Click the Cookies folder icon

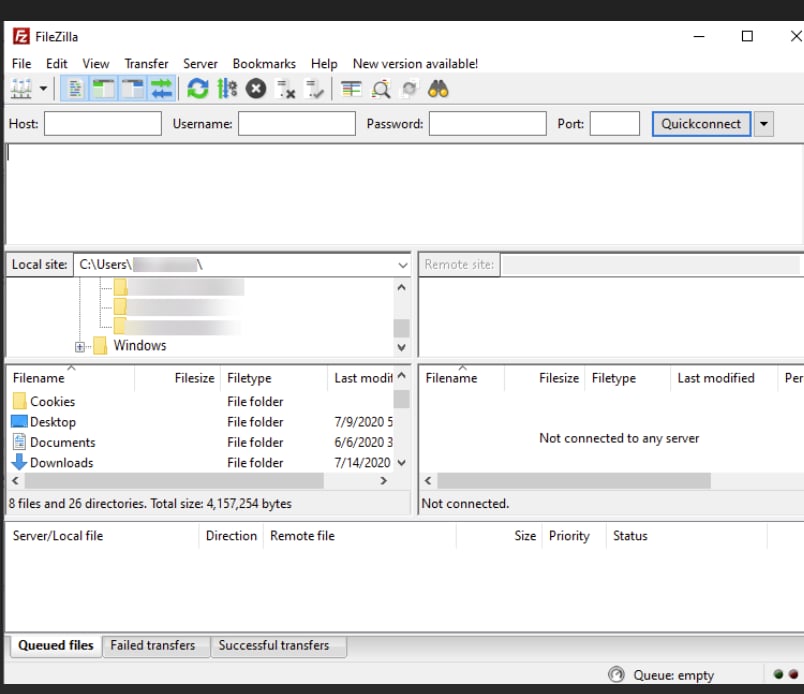[x=19, y=401]
